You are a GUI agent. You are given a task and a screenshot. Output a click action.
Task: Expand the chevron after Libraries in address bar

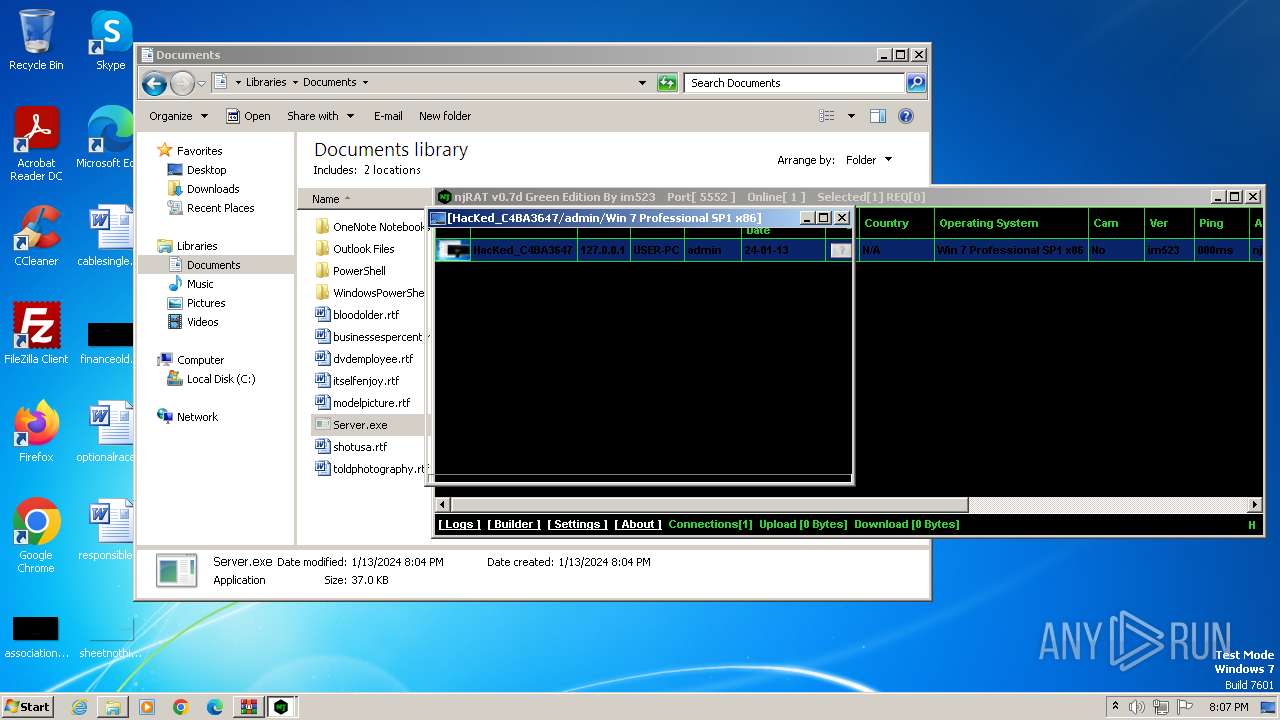[294, 83]
